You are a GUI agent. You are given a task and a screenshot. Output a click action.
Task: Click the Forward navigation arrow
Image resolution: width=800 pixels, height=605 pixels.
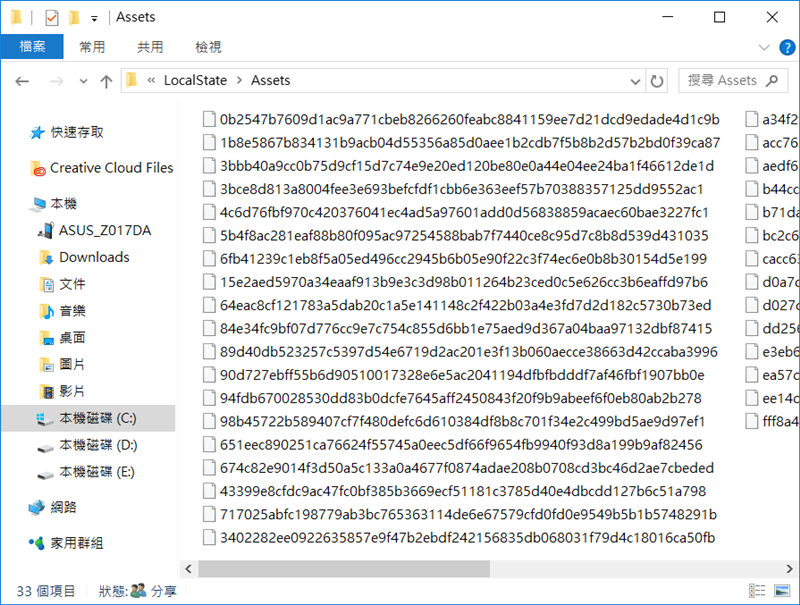[56, 81]
